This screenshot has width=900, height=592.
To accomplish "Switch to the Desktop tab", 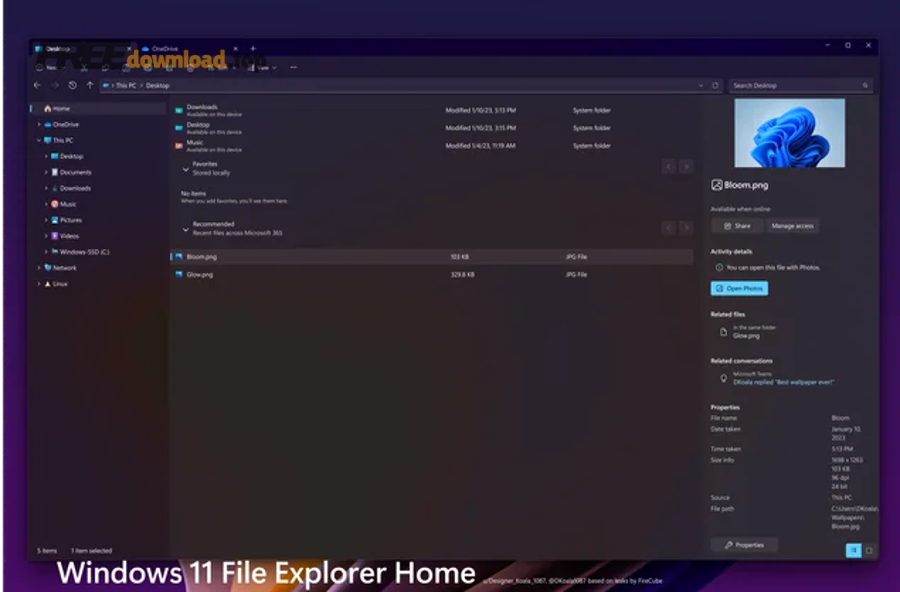I will 84,49.
